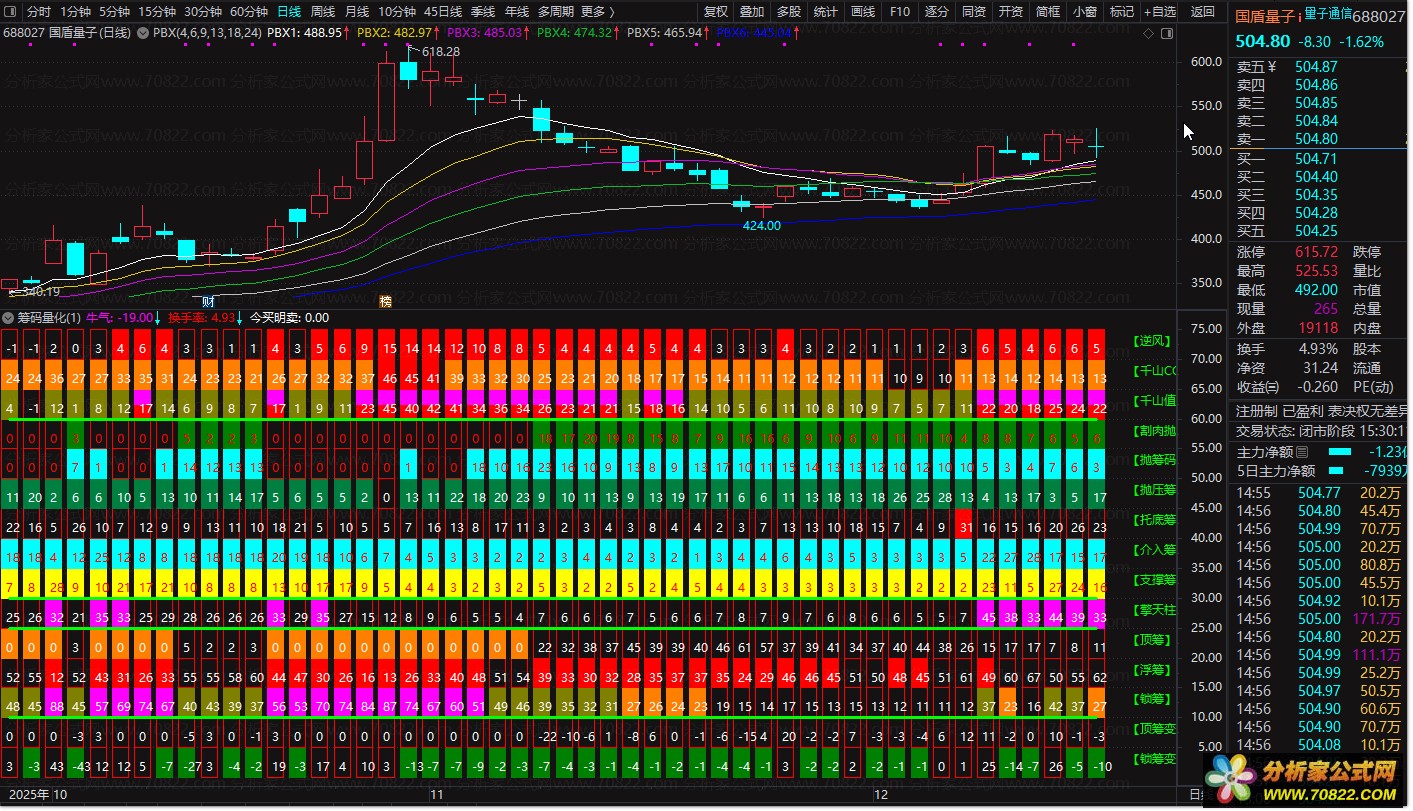Click the cyan bar beside 5日主力净额
The height and width of the screenshot is (811, 1413).
[x=1338, y=471]
